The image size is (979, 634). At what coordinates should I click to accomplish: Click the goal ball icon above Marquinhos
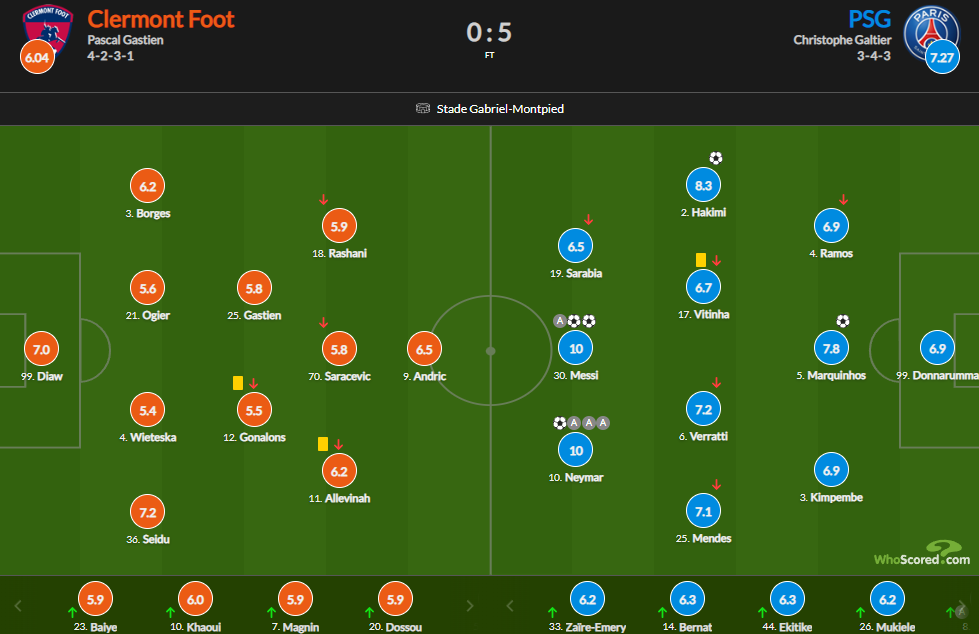click(x=843, y=321)
